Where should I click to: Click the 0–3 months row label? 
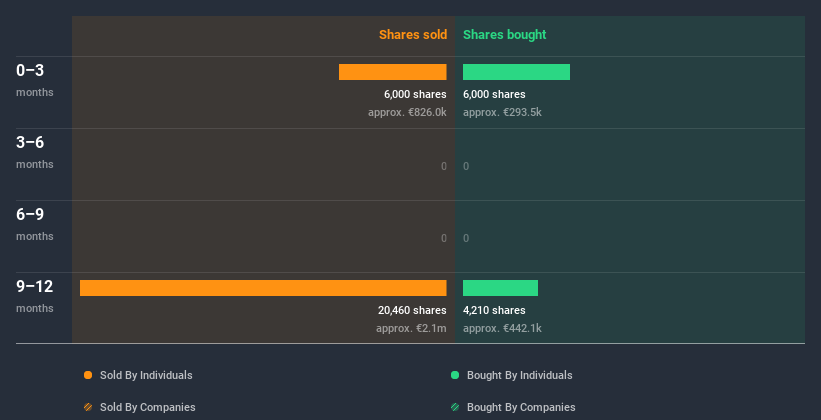[x=35, y=80]
